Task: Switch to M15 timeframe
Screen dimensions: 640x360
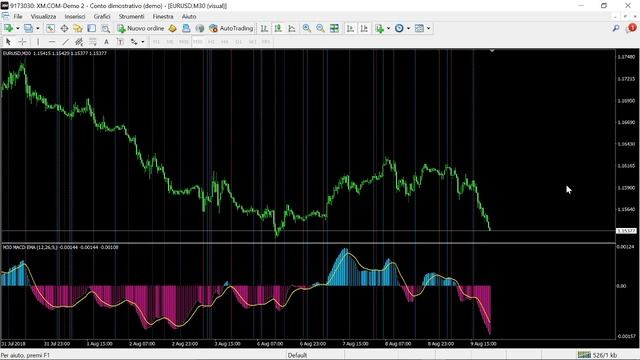Action: (x=184, y=42)
